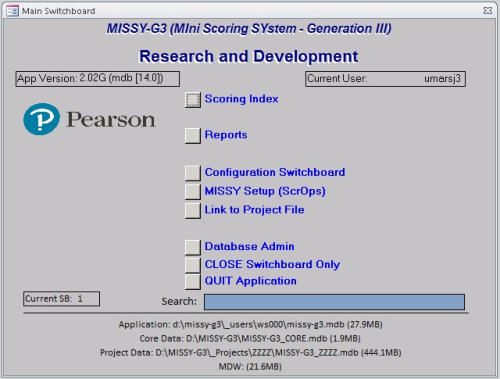Click the QUIT Application label
500x379 pixels.
coord(250,281)
